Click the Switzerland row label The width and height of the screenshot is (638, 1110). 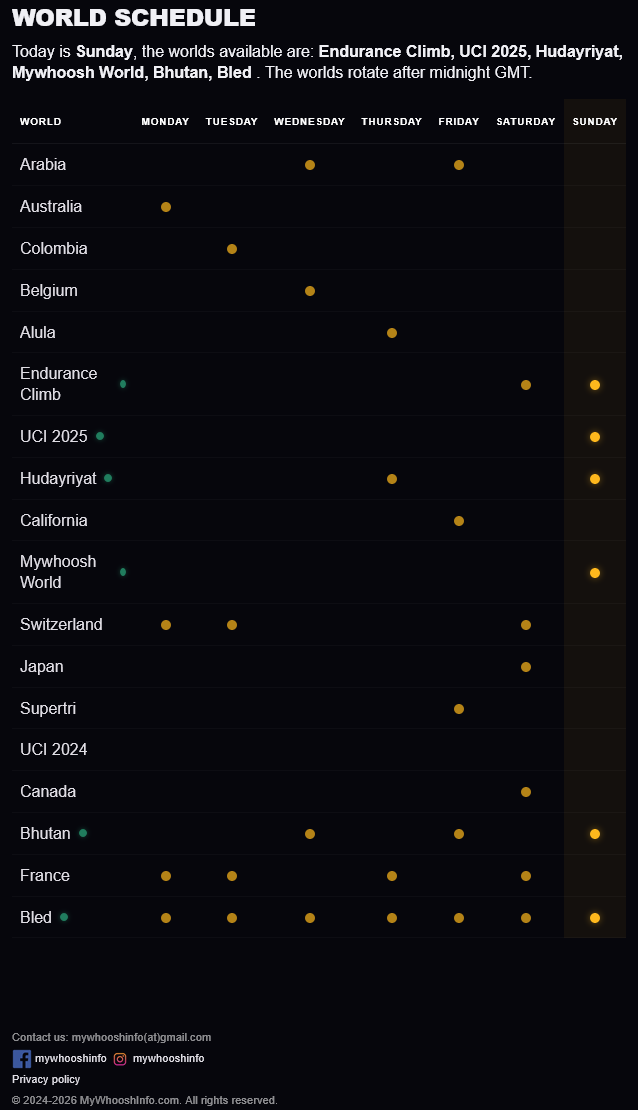click(61, 624)
